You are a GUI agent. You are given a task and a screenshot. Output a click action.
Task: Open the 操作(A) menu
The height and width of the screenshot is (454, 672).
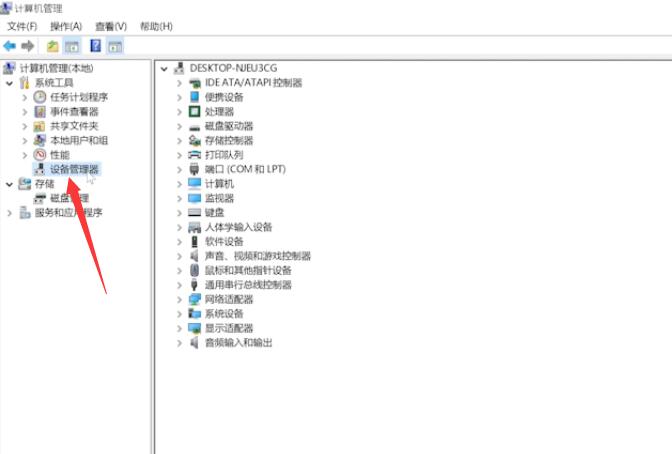(x=66, y=27)
